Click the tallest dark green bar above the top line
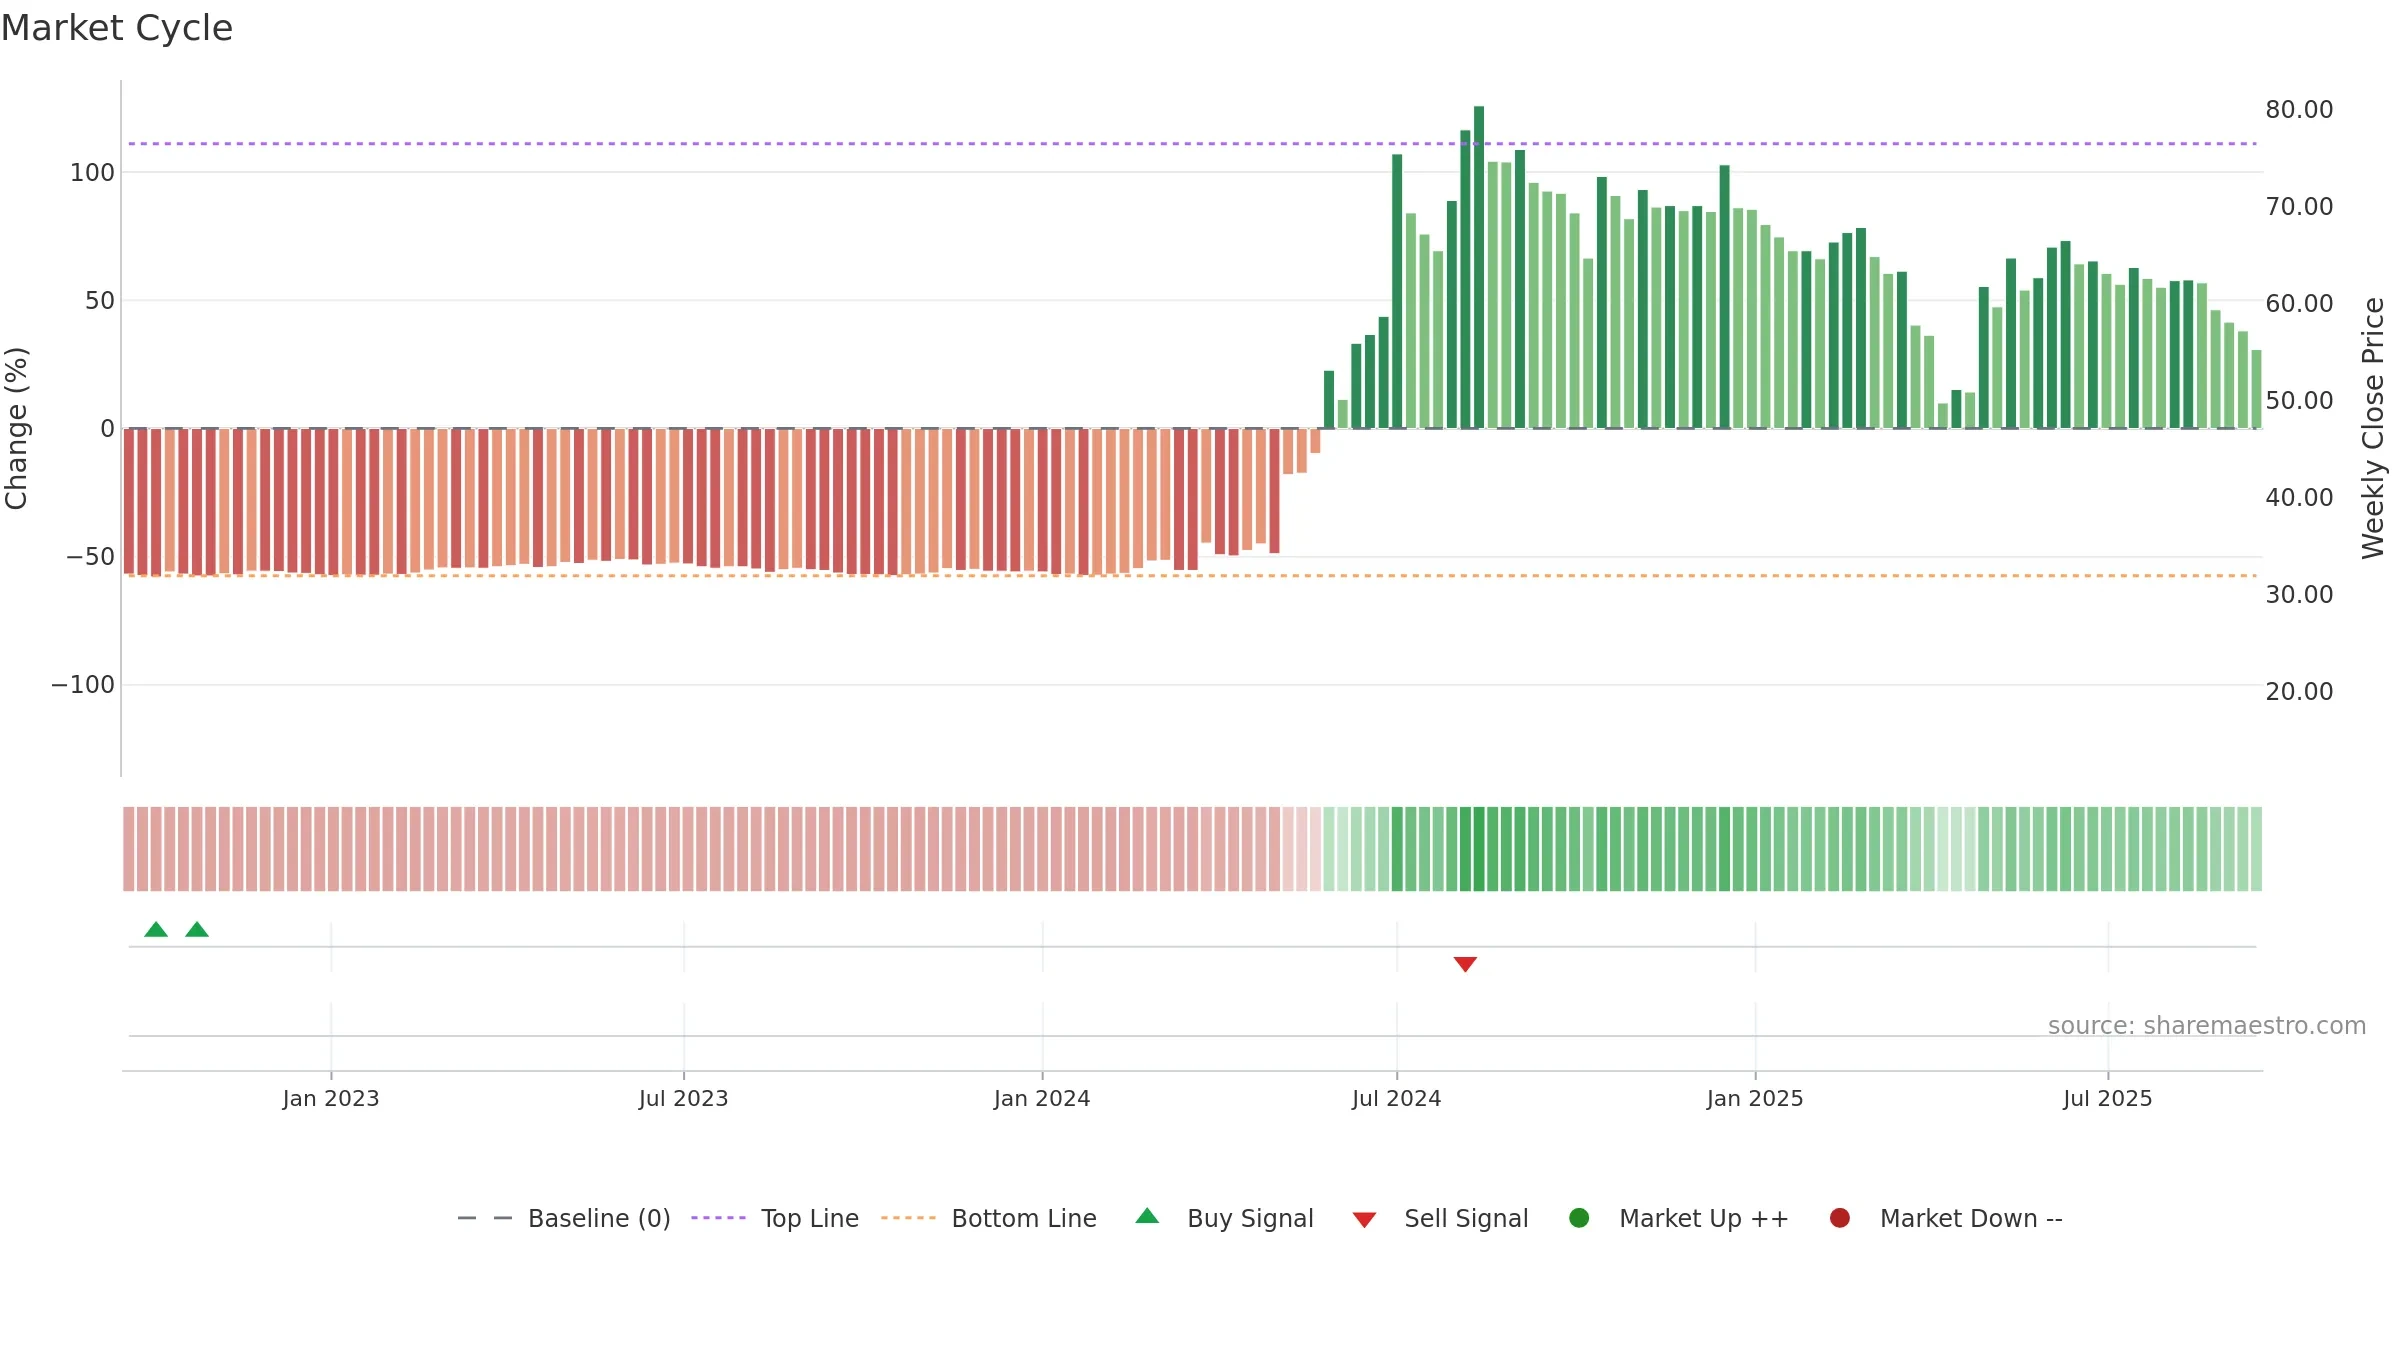The height and width of the screenshot is (1350, 2400). 1479,267
